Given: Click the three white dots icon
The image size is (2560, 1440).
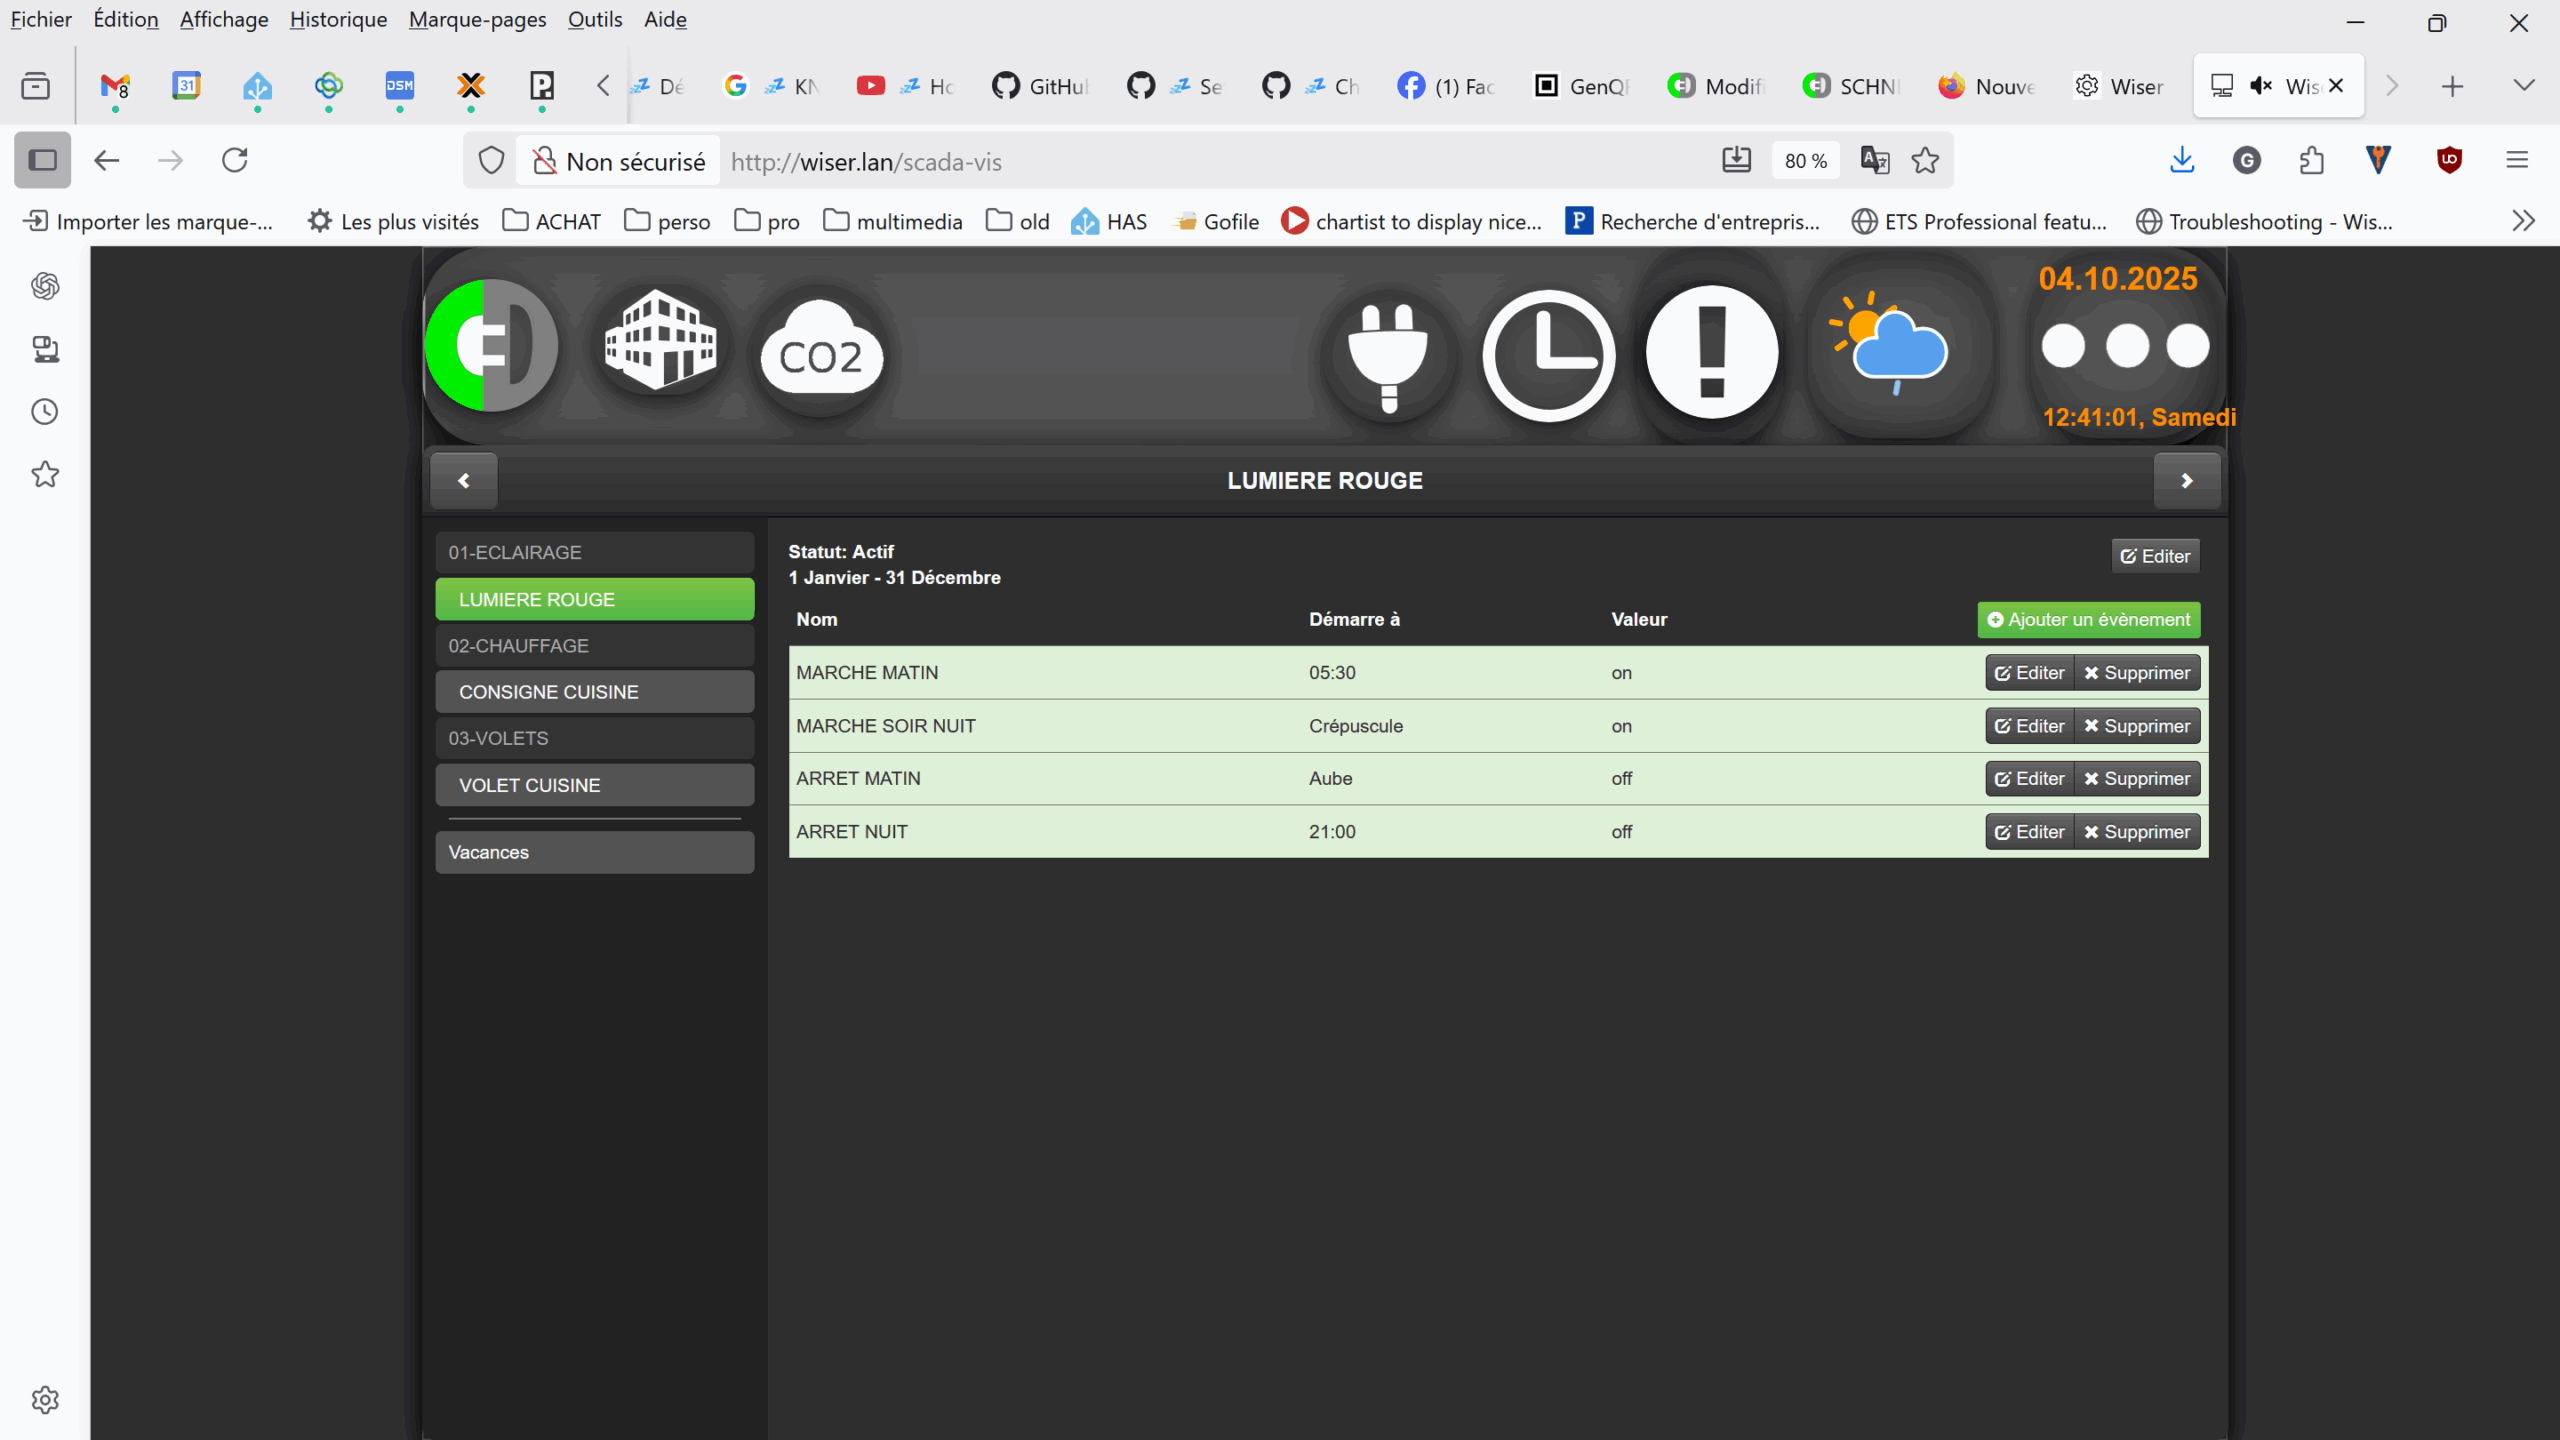Looking at the screenshot, I should [2125, 346].
